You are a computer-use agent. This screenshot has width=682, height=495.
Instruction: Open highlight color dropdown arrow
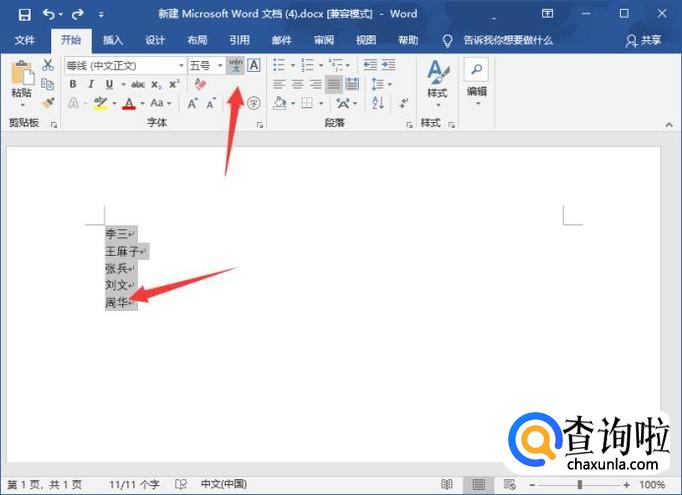point(114,104)
